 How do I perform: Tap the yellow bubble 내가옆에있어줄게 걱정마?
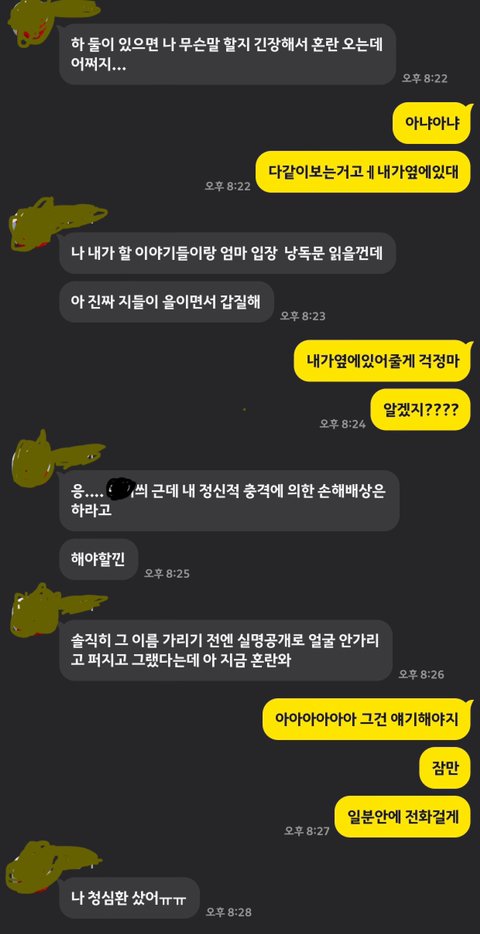[382, 362]
